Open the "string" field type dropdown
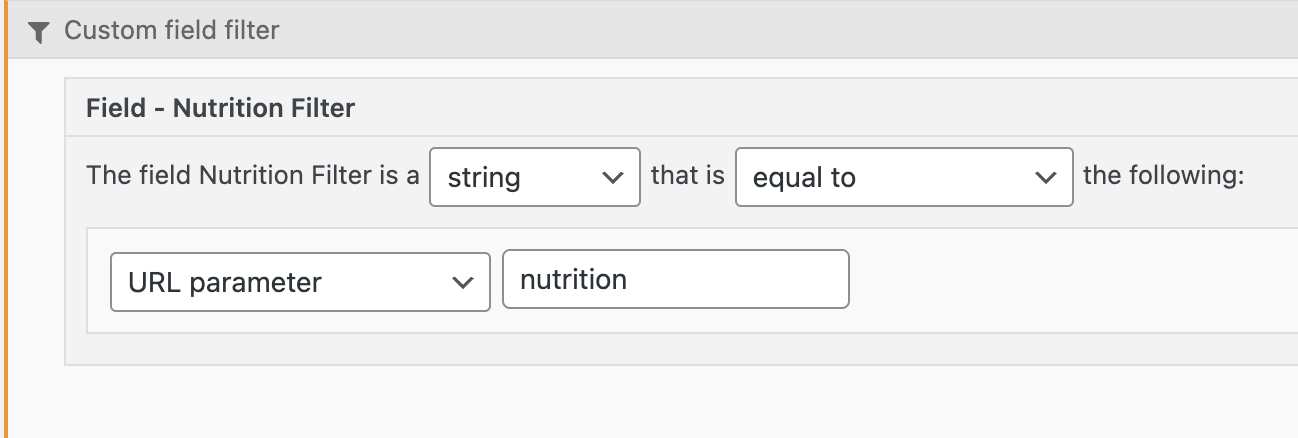Viewport: 1298px width, 438px height. coord(534,178)
